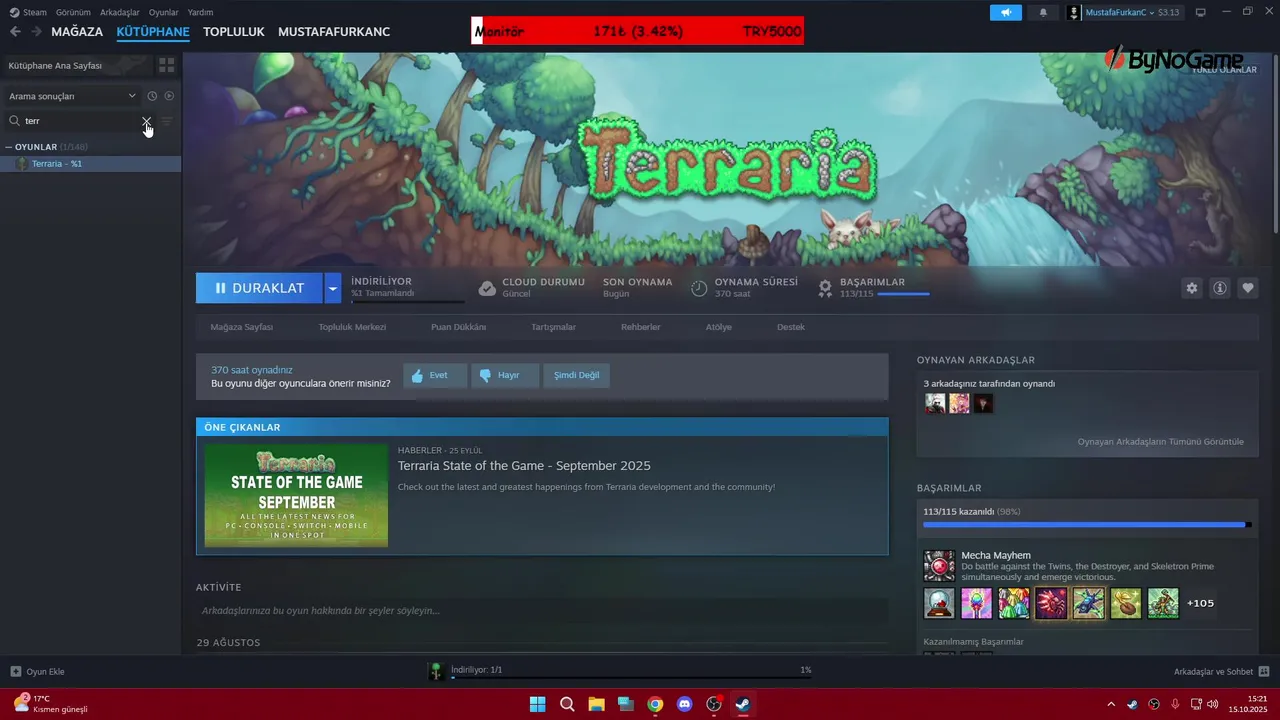Show the +105 more achievements
1280x720 pixels.
1200,603
